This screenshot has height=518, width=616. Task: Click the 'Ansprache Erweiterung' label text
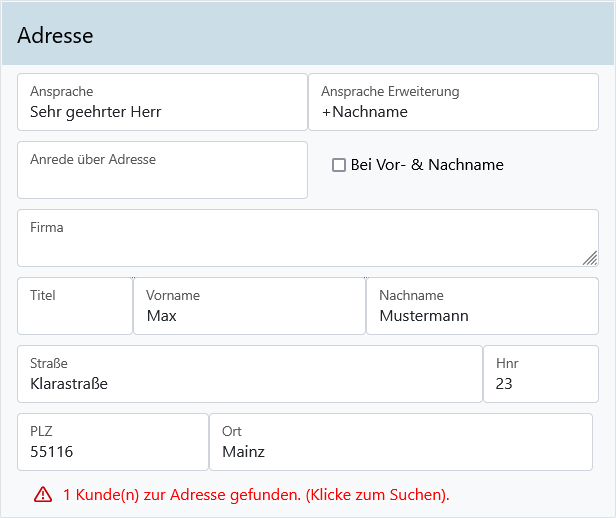(x=390, y=91)
